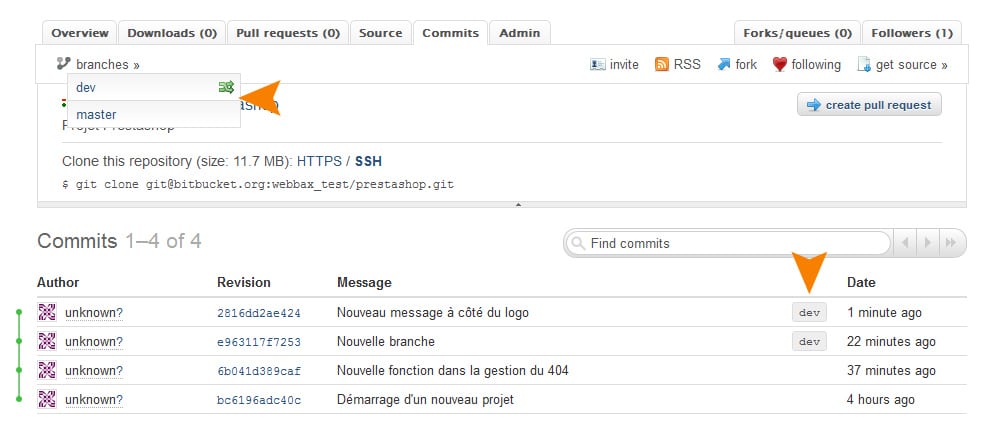The width and height of the screenshot is (1002, 431).
Task: Select the master branch from the list
Action: click(96, 114)
